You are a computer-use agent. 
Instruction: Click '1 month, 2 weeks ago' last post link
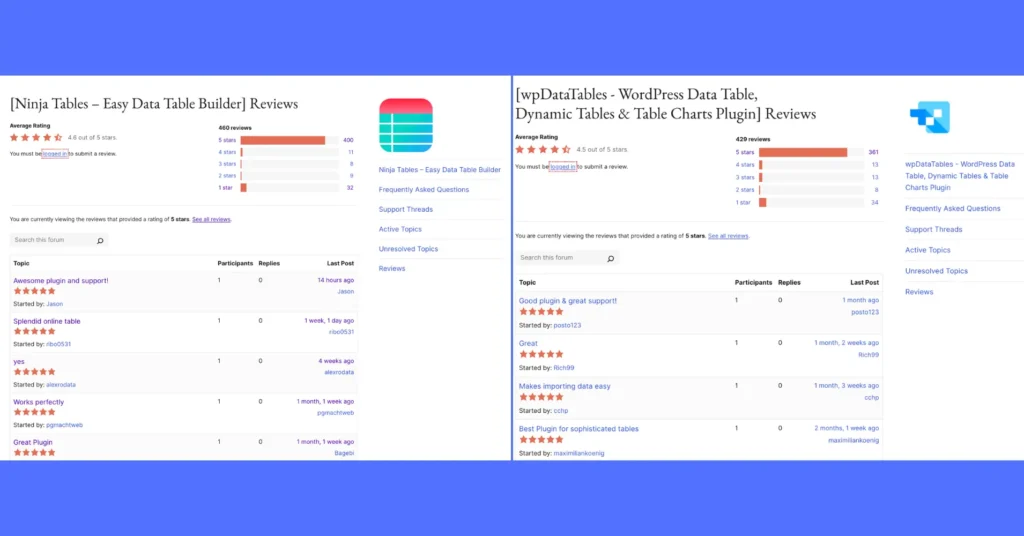point(846,343)
